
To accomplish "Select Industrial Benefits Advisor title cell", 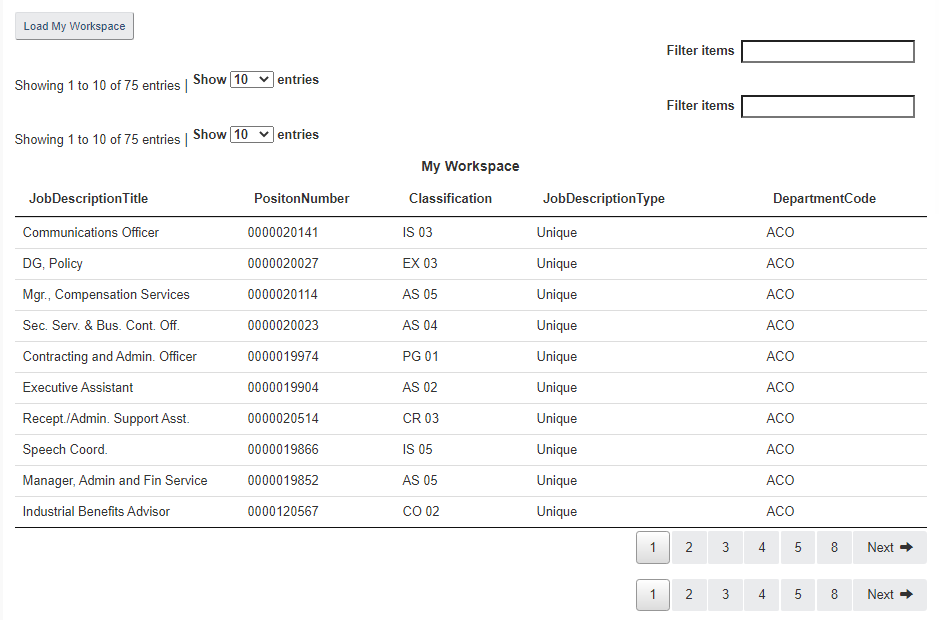I will pos(96,512).
